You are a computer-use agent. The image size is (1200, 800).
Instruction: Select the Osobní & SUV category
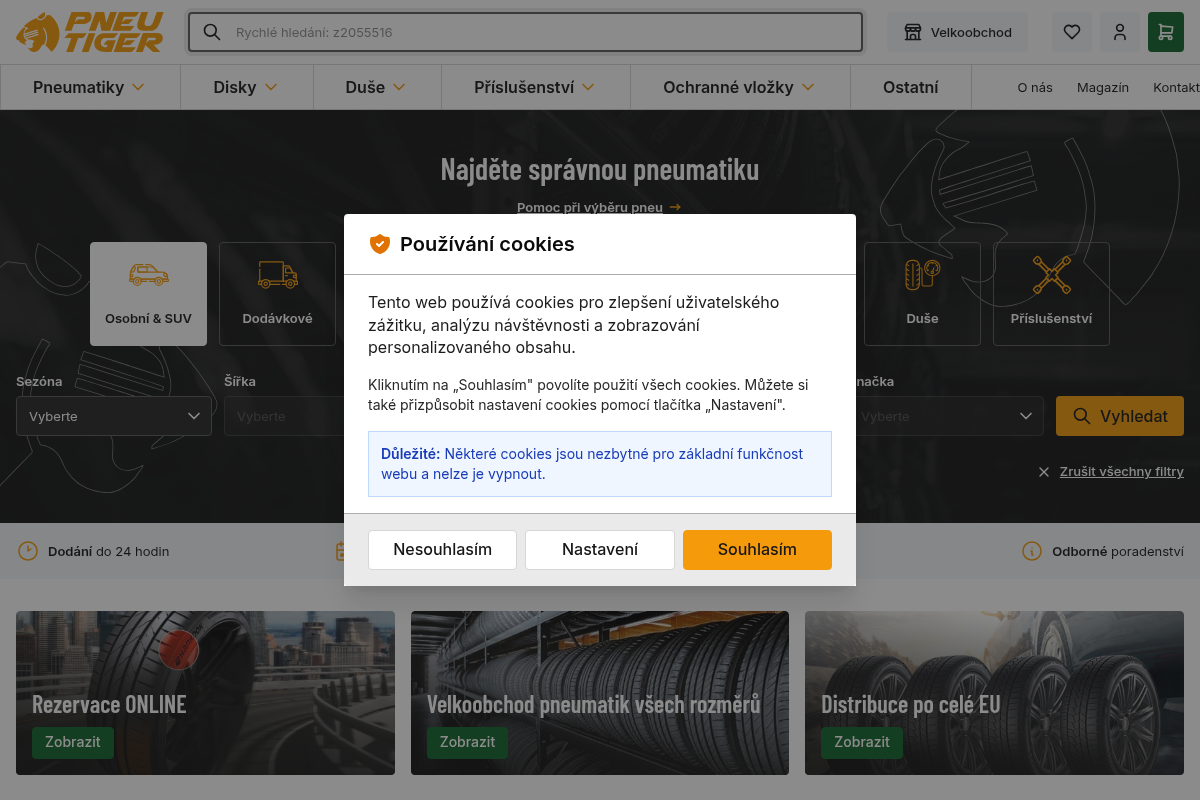tap(148, 294)
